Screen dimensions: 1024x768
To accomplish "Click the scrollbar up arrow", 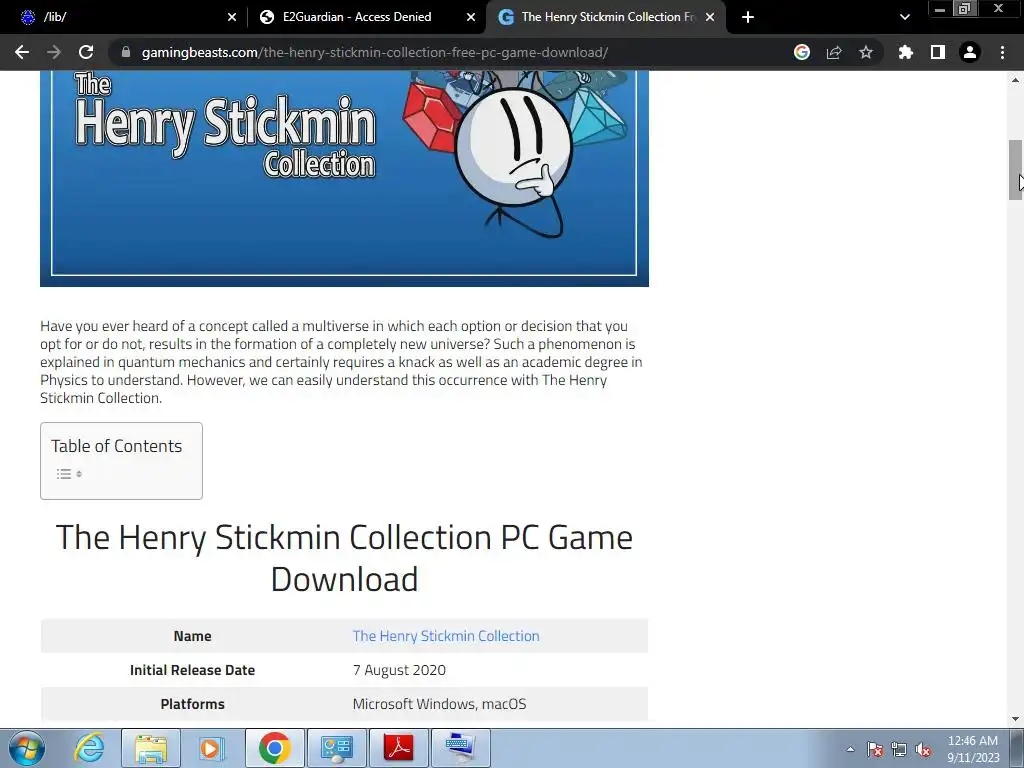I will (x=1016, y=80).
